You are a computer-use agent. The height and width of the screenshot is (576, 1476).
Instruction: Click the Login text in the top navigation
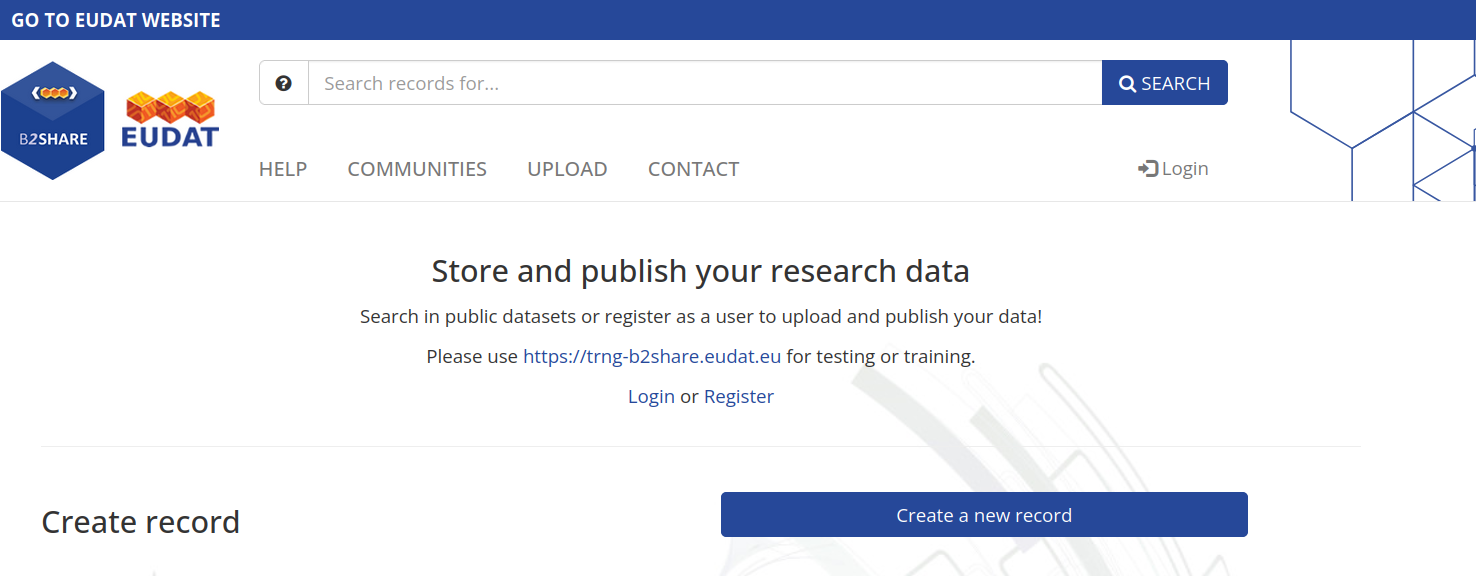click(x=1185, y=169)
